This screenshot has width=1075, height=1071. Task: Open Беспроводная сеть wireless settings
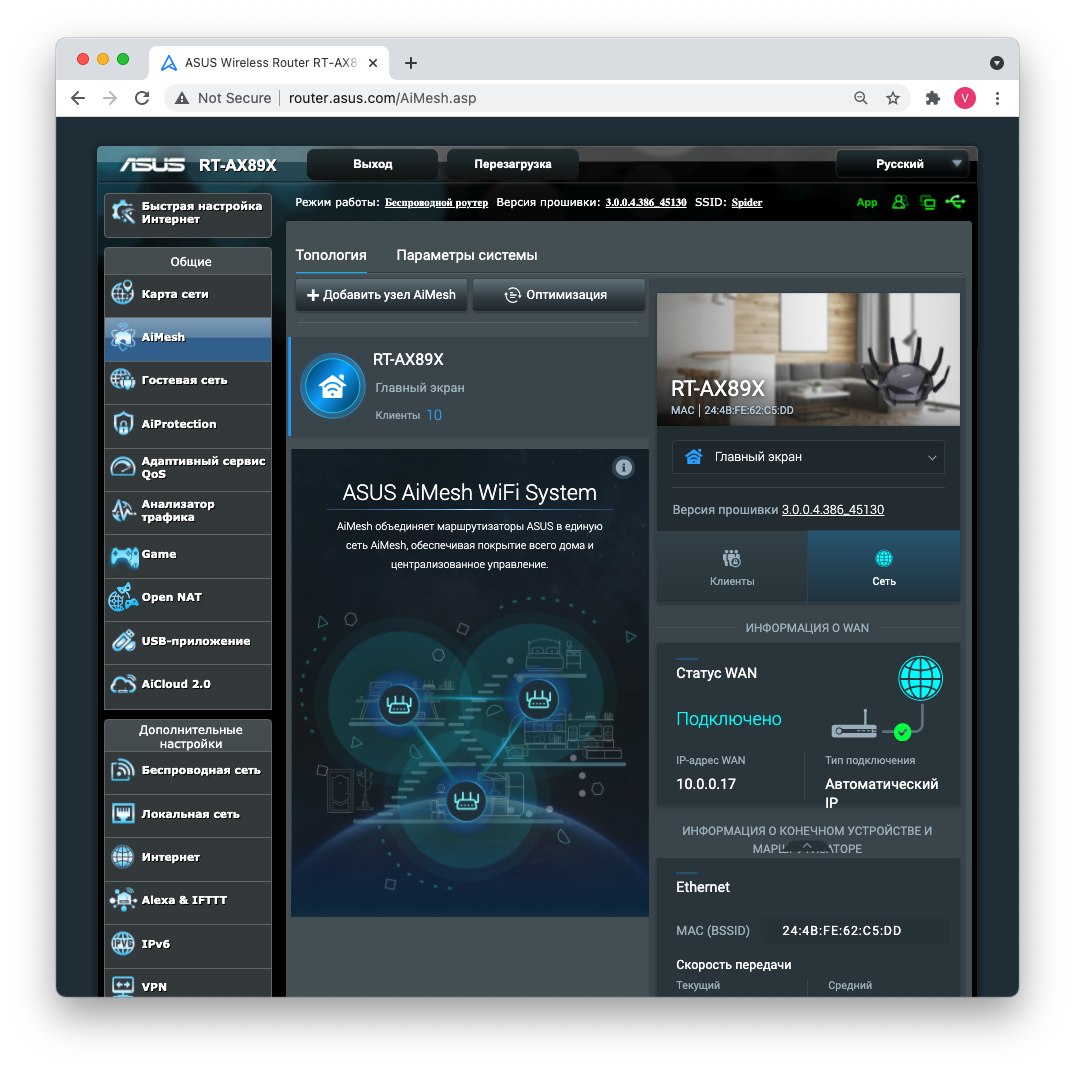pyautogui.click(x=188, y=771)
